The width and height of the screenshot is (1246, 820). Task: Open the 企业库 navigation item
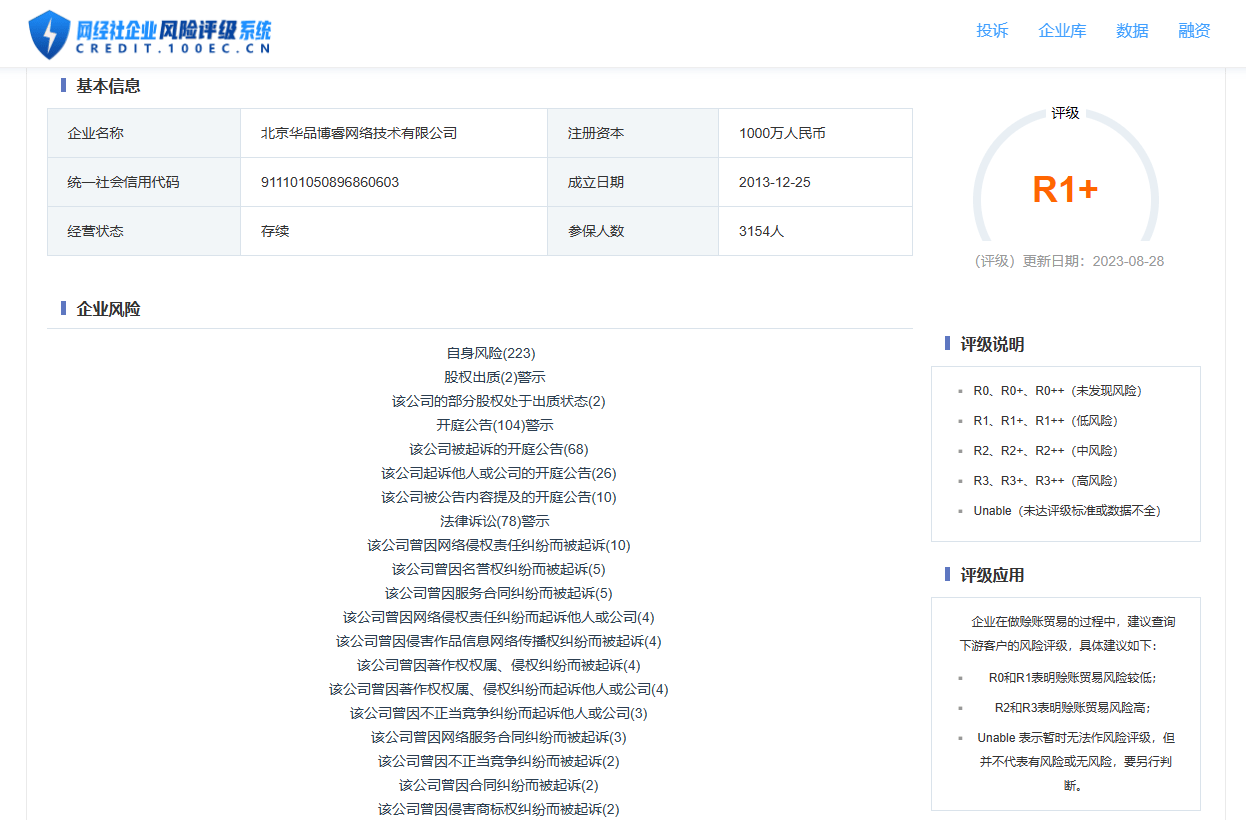pyautogui.click(x=1062, y=31)
